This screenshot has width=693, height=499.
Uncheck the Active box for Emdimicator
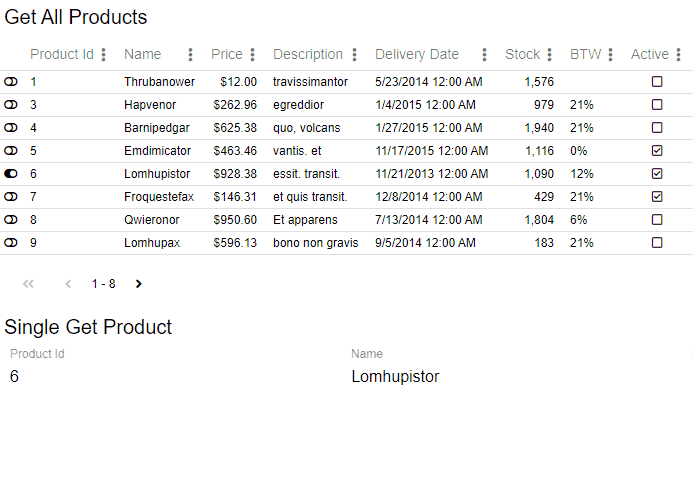click(657, 151)
